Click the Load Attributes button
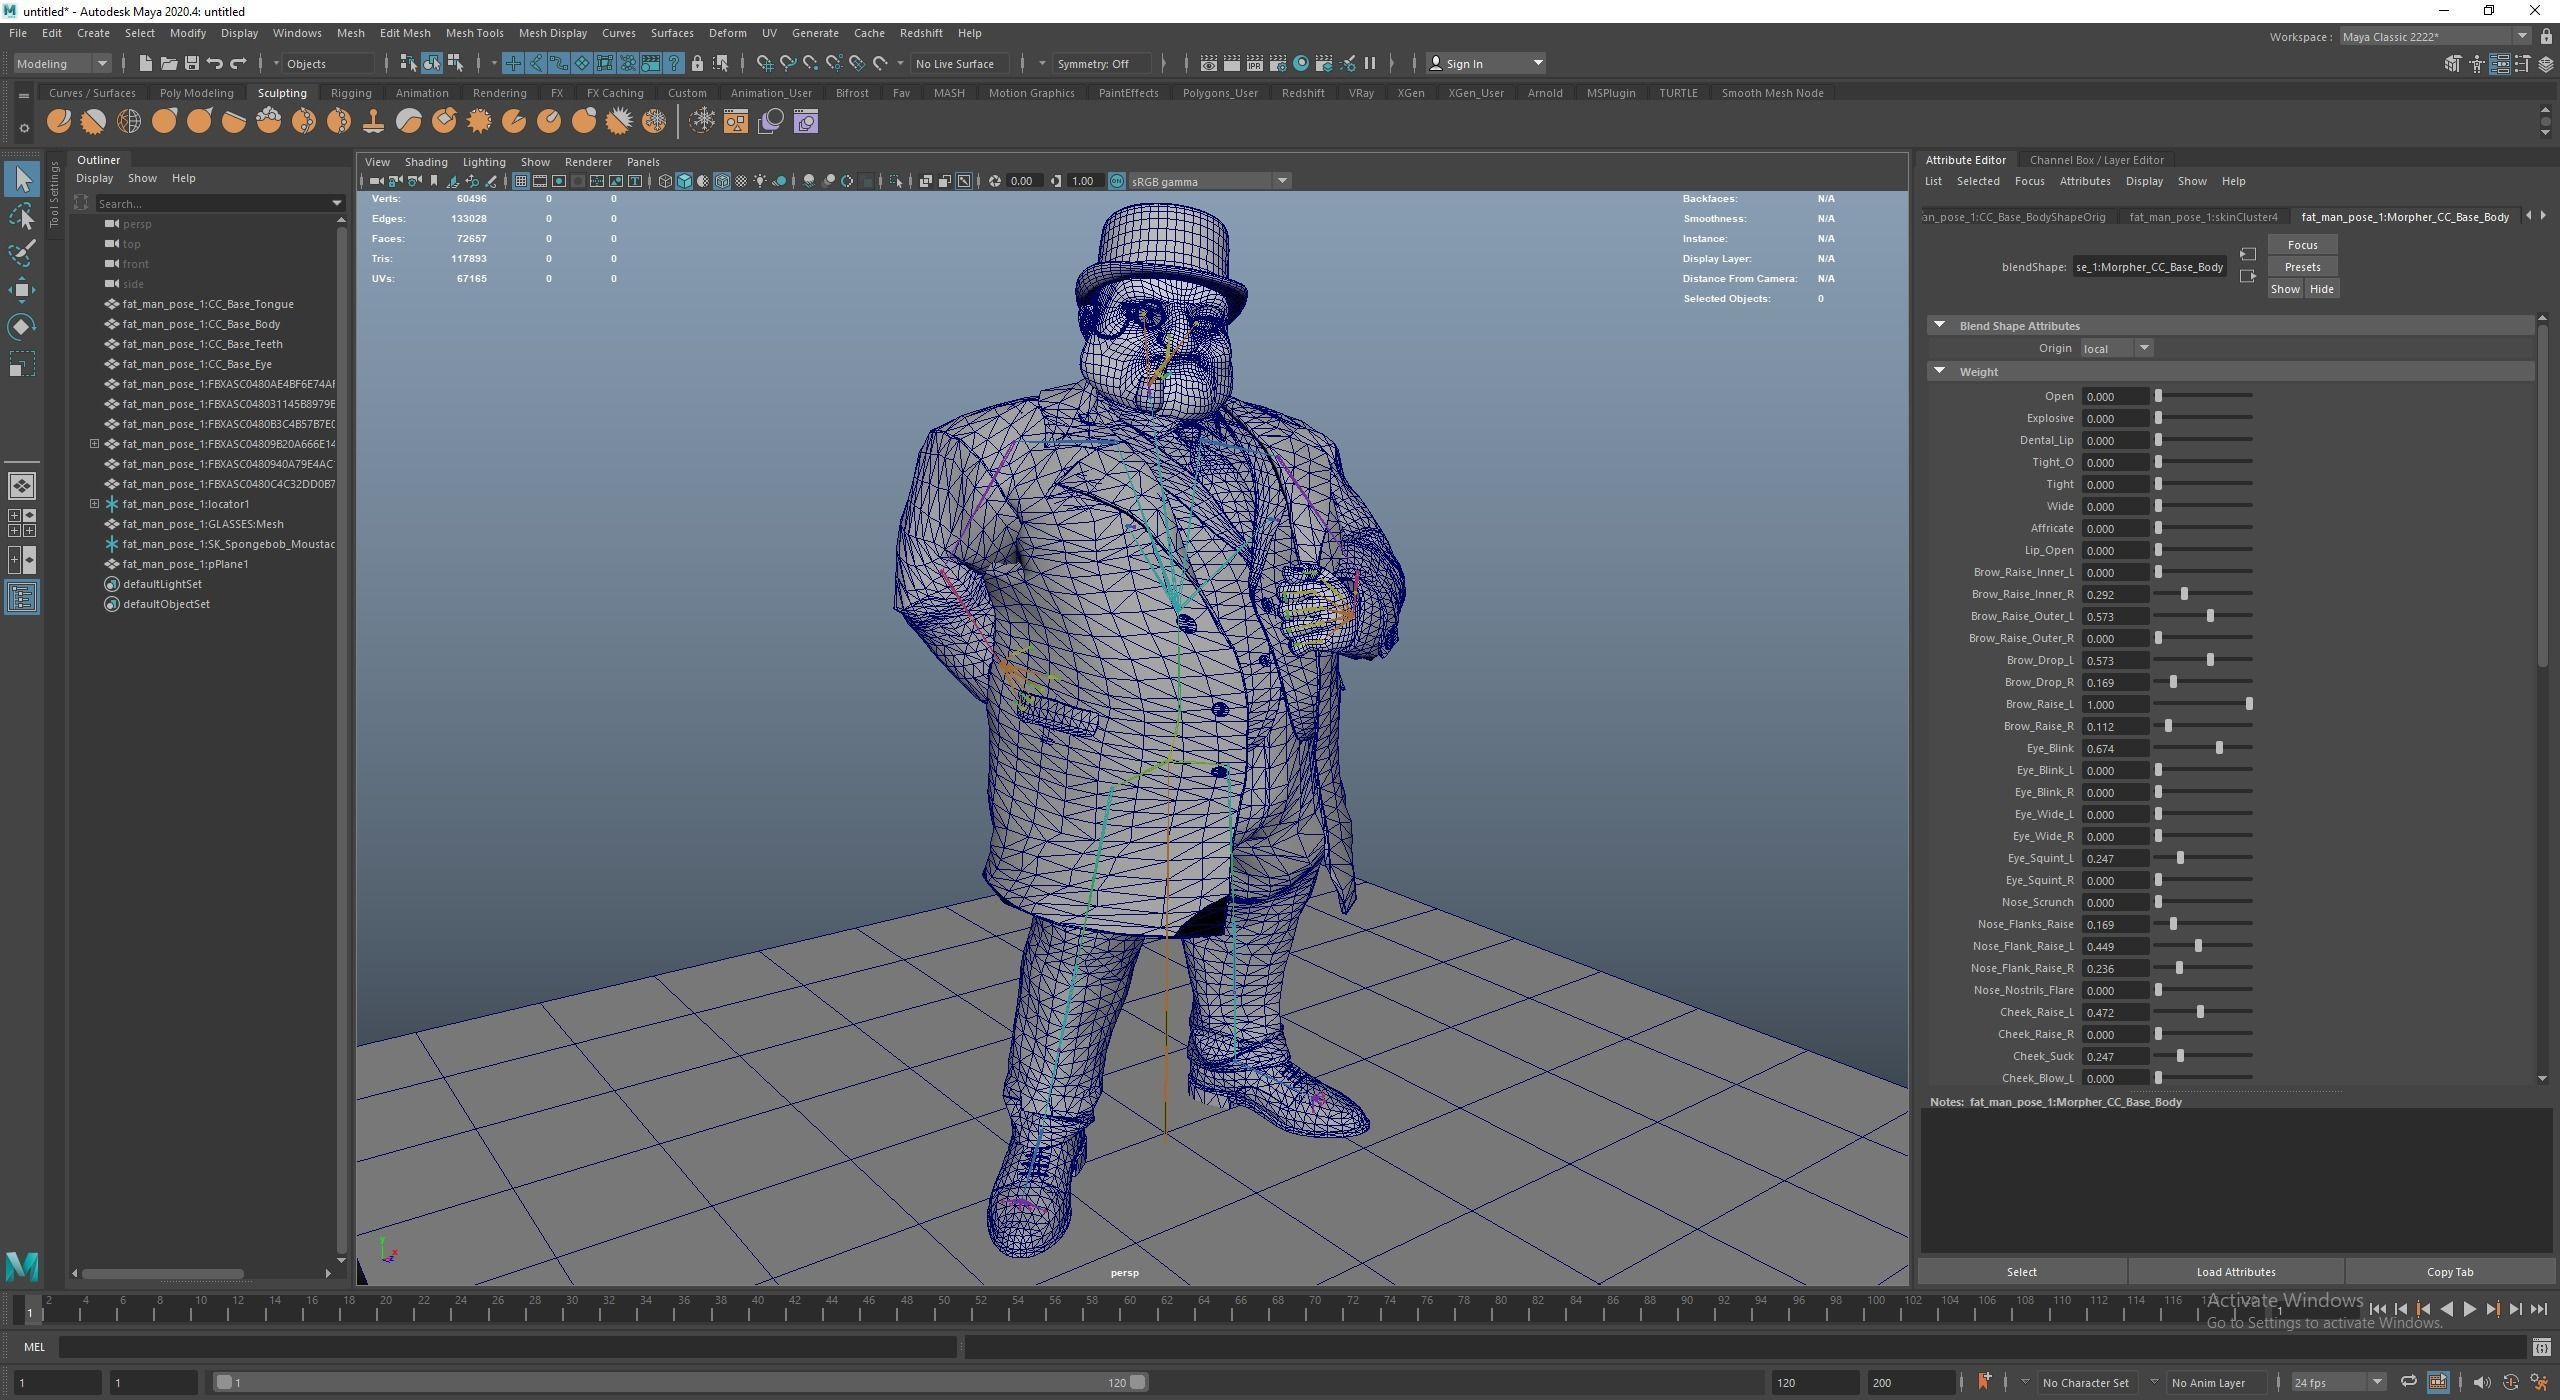This screenshot has height=1400, width=2560. (x=2235, y=1272)
